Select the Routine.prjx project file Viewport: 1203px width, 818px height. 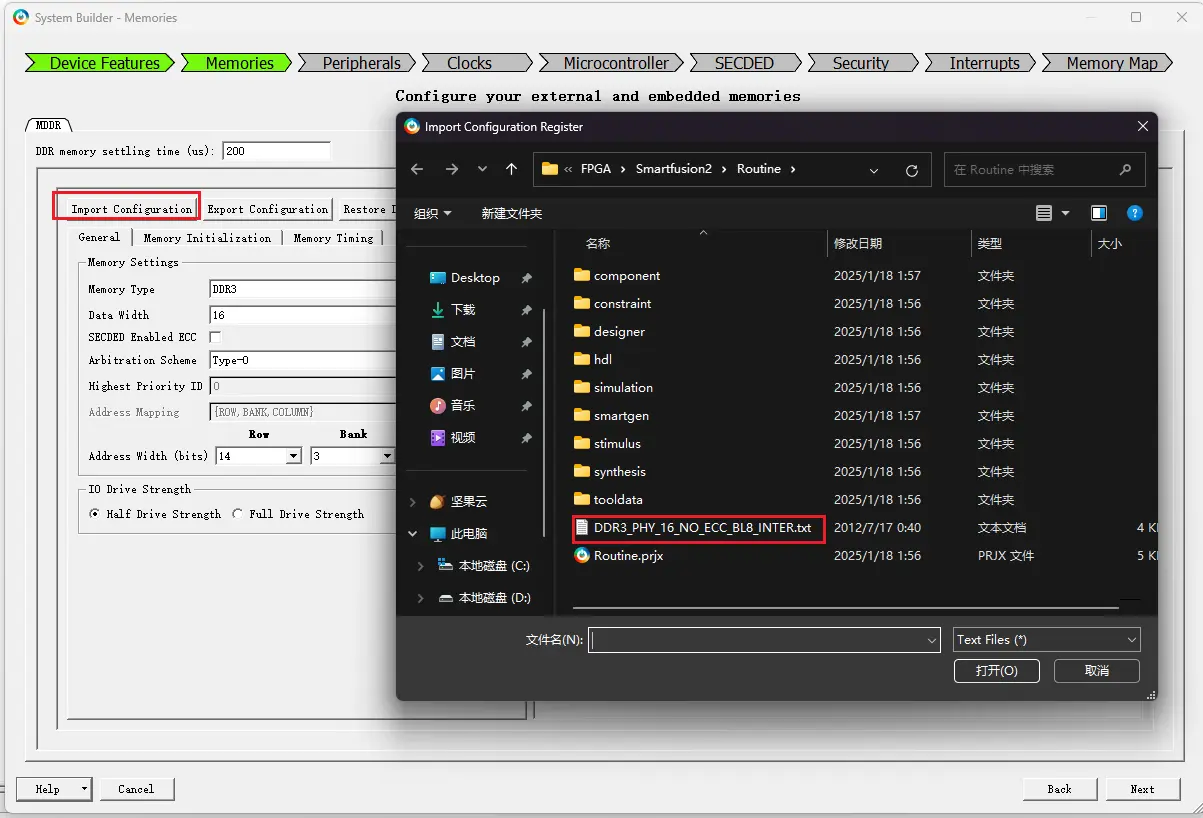coord(628,556)
